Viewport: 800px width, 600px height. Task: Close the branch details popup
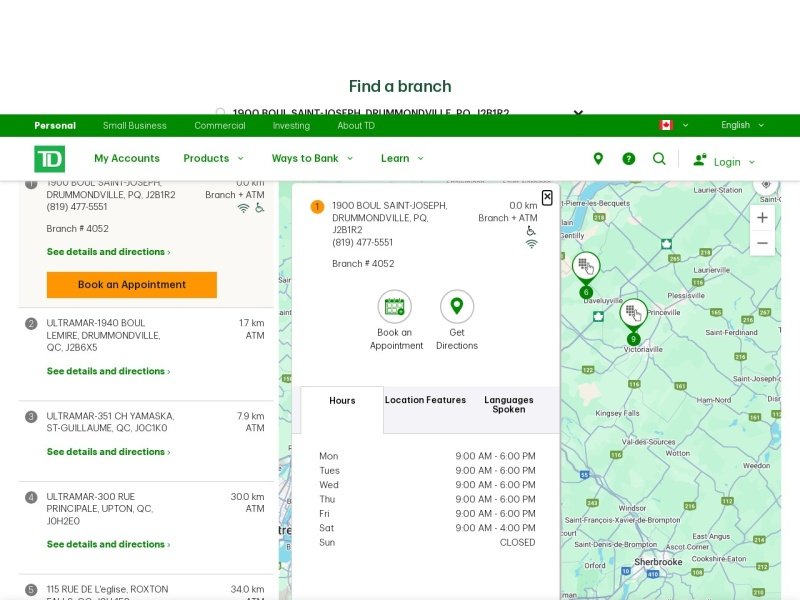[547, 197]
